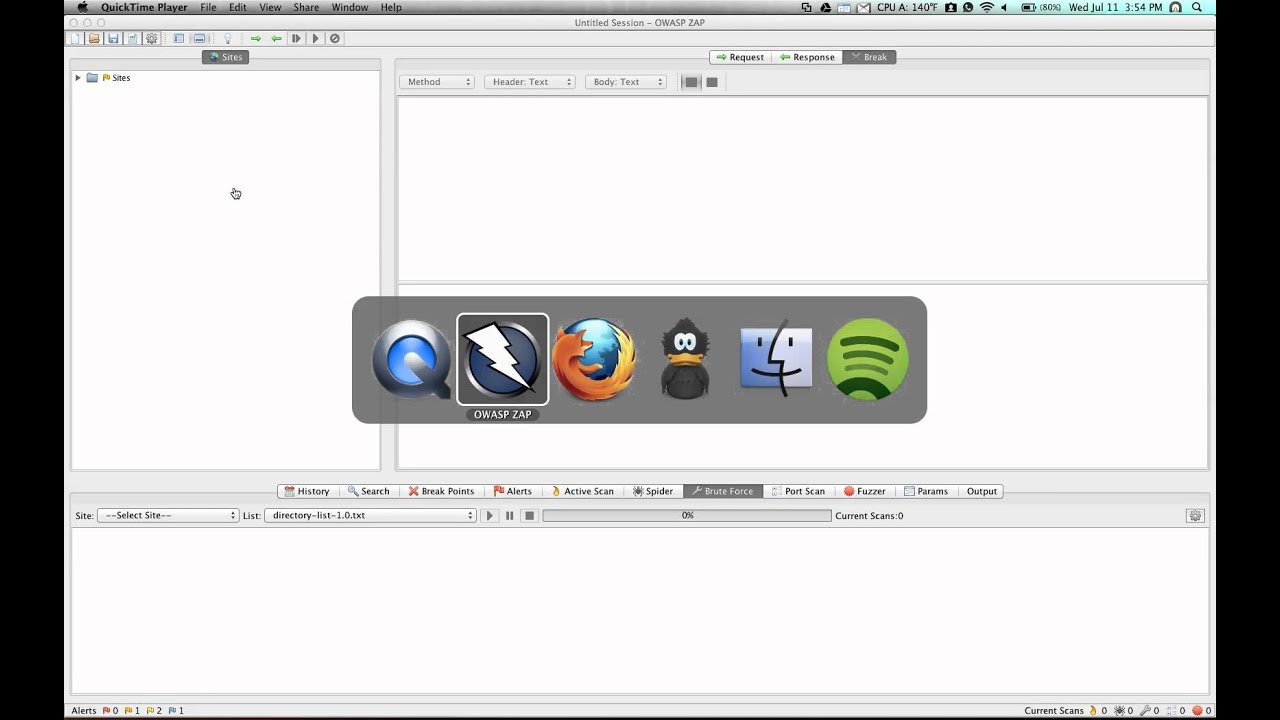This screenshot has height=720, width=1280.
Task: Switch to the Response tab
Action: tap(807, 57)
